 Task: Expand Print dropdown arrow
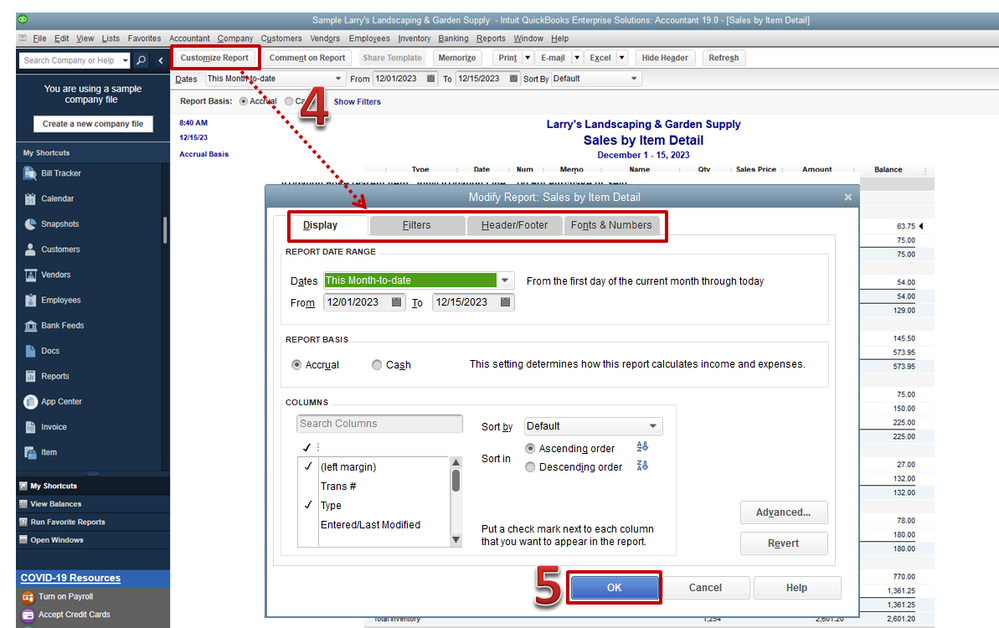[x=528, y=58]
